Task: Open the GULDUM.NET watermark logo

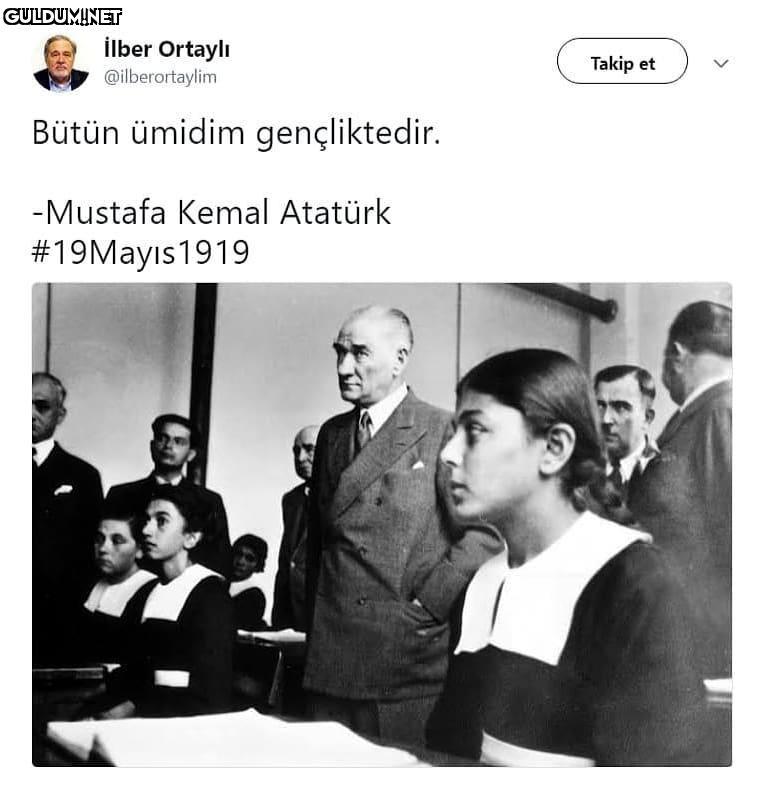Action: click(x=62, y=17)
